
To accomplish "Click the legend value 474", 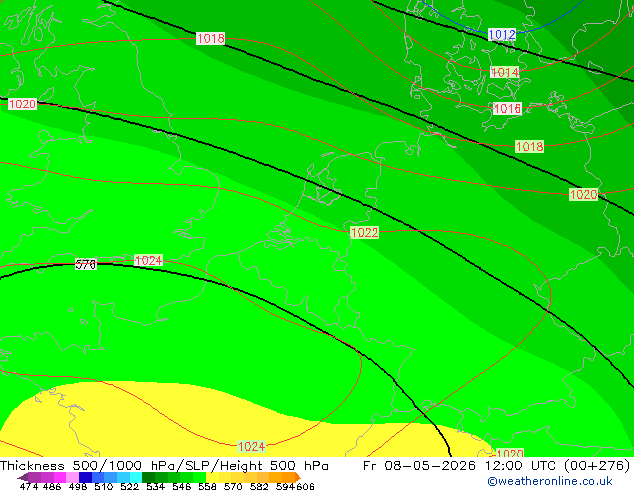I will [29, 486].
